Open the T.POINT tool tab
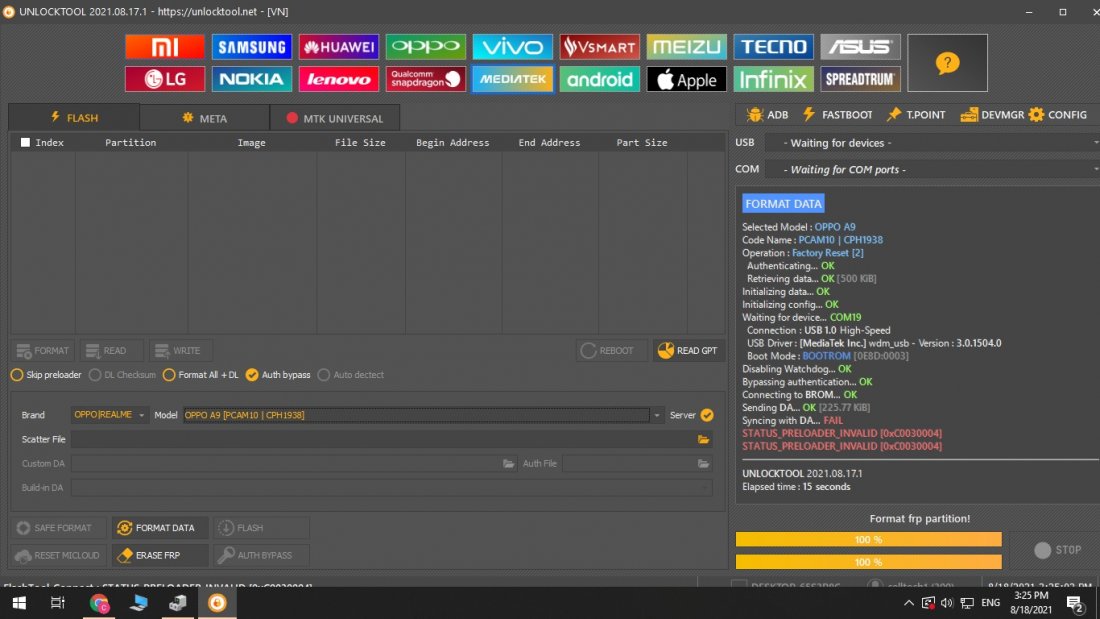 [916, 114]
